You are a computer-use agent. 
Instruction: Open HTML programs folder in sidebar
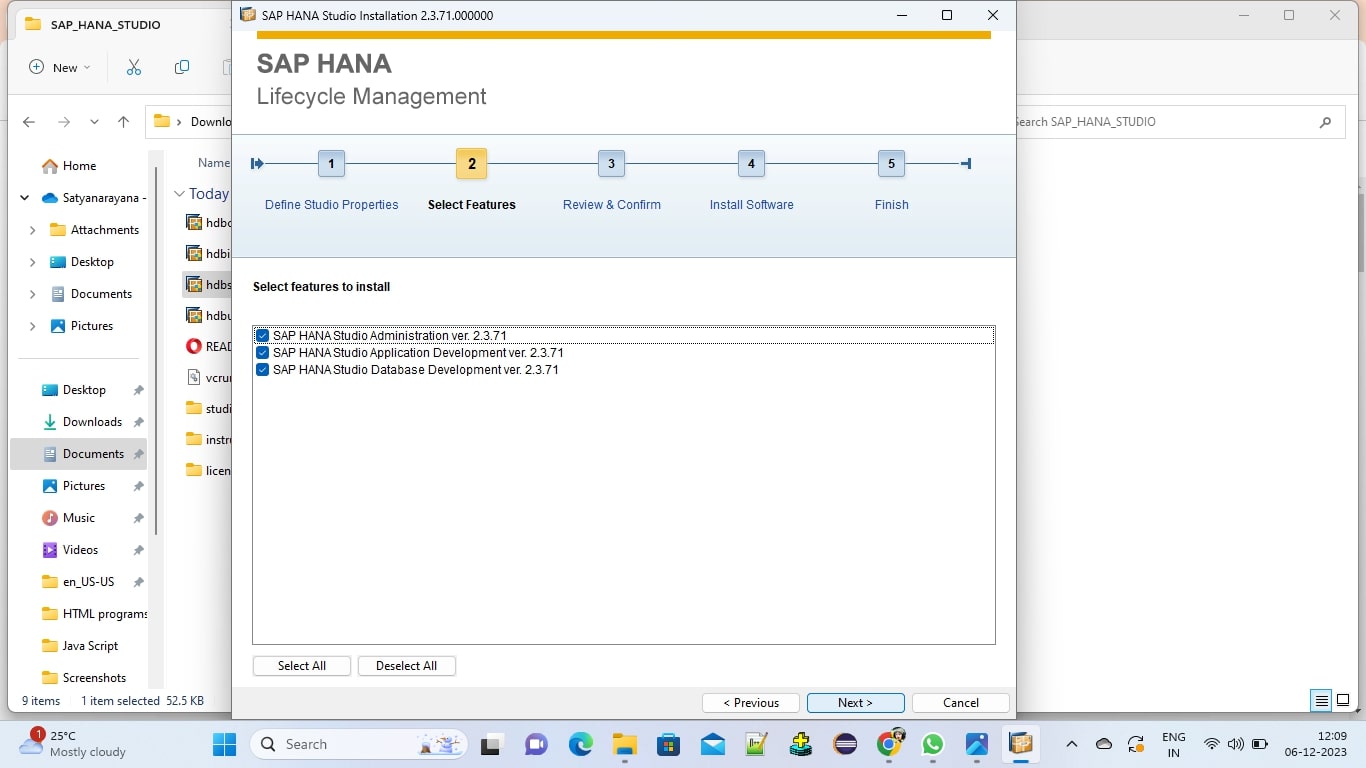[x=94, y=614]
